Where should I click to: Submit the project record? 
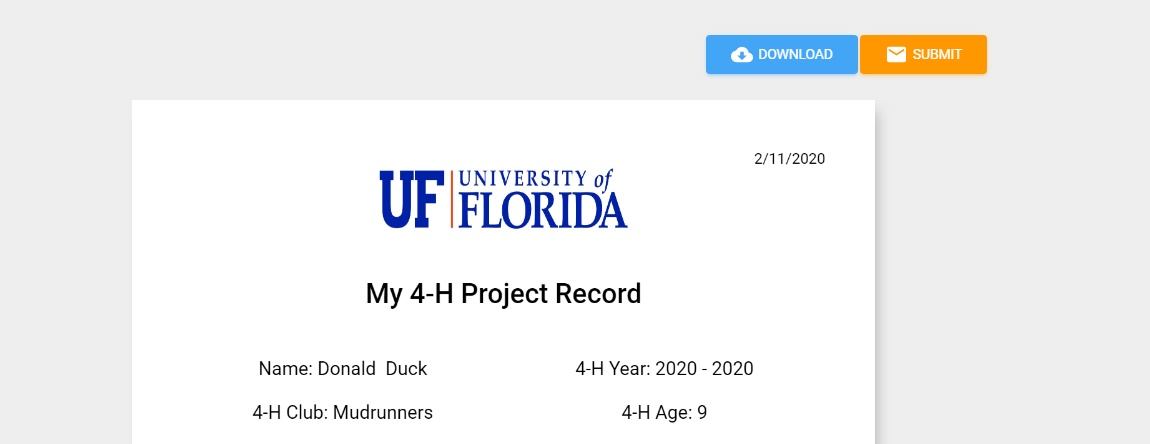click(x=923, y=54)
